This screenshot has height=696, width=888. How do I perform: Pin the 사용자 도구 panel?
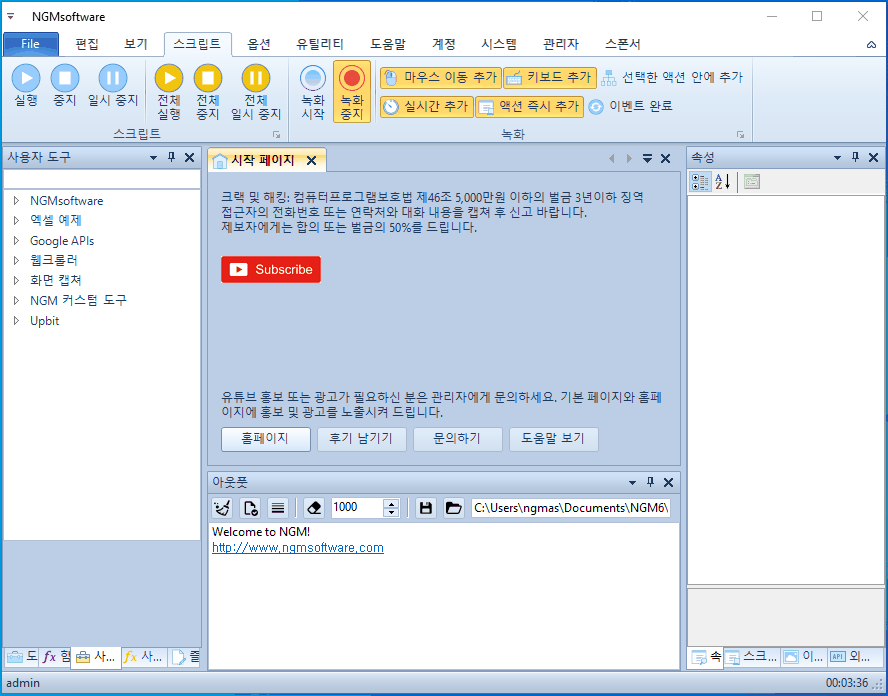[172, 157]
